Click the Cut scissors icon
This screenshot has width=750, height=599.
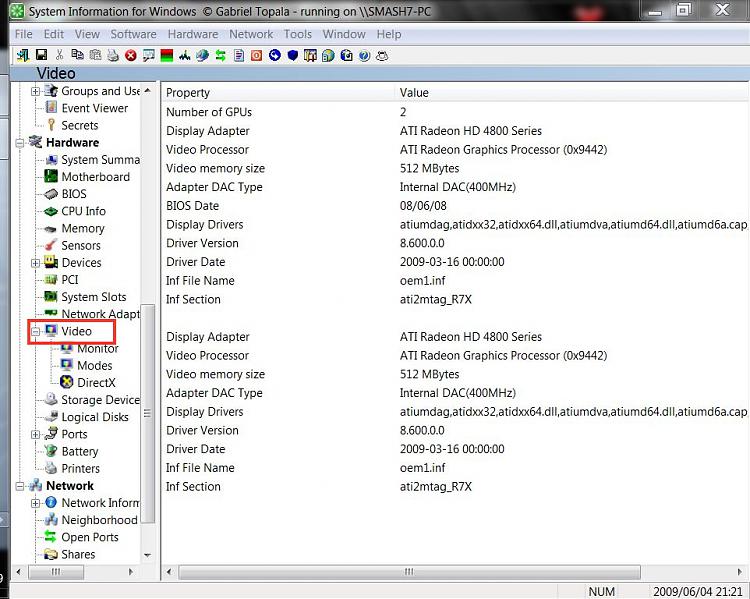point(59,55)
